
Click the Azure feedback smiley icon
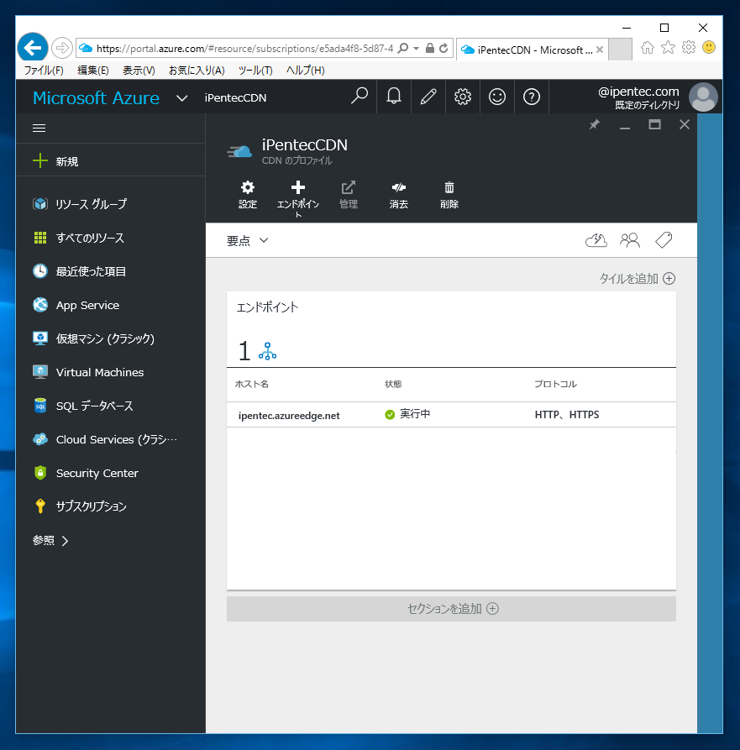(497, 97)
